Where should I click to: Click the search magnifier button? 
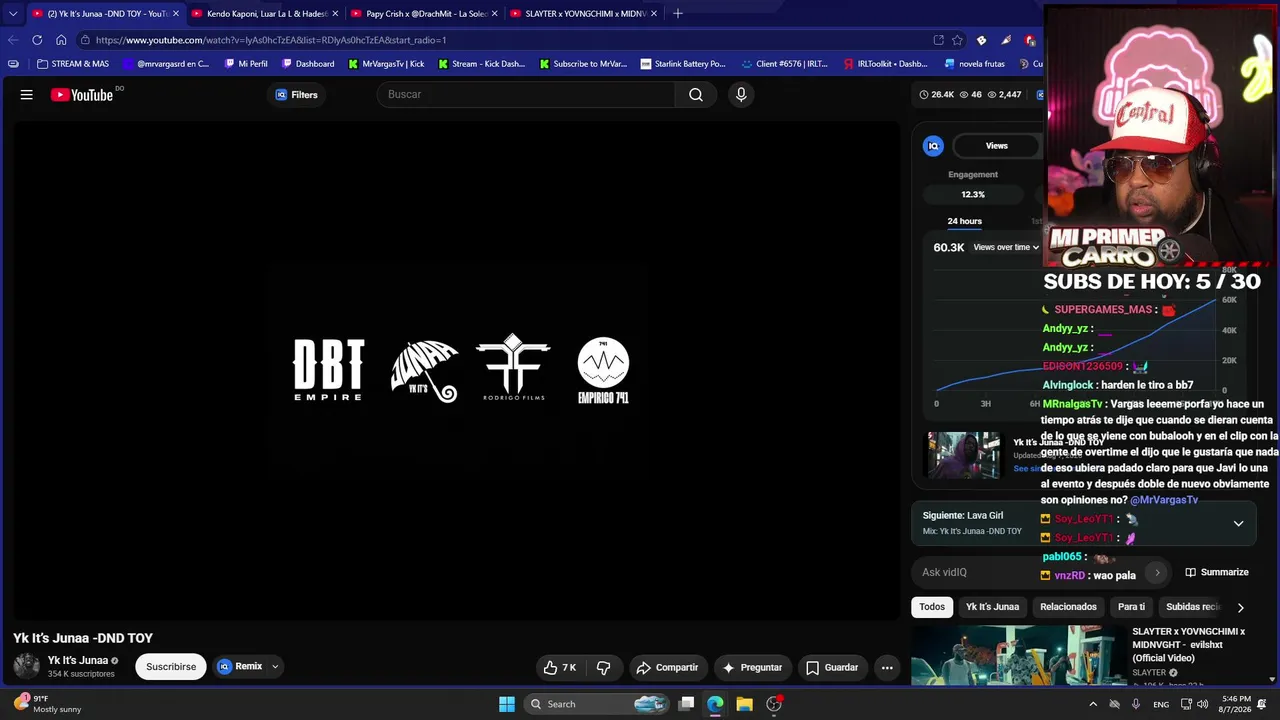[696, 95]
